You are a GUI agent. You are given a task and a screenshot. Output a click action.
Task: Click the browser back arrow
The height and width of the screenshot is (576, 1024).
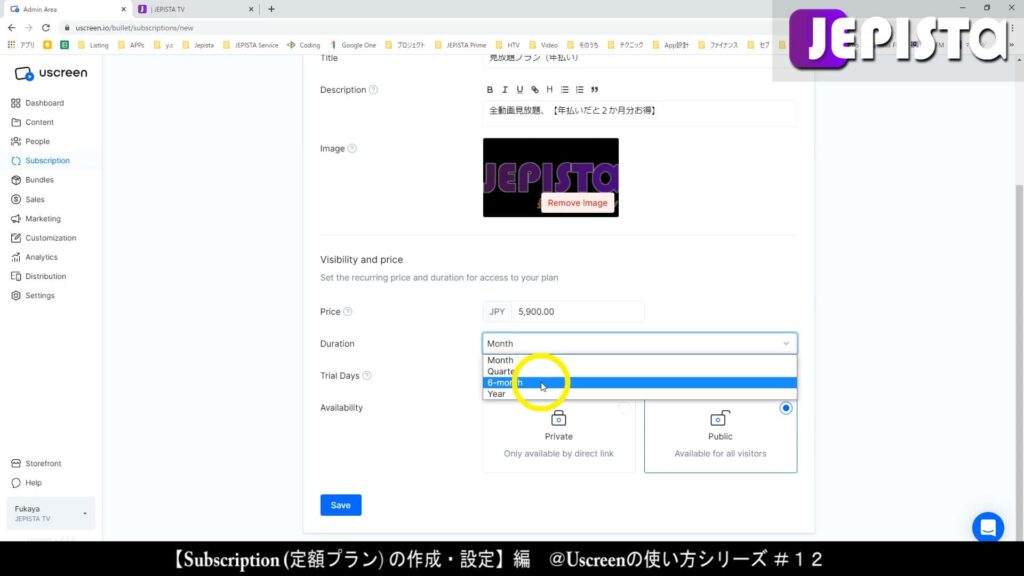12,28
